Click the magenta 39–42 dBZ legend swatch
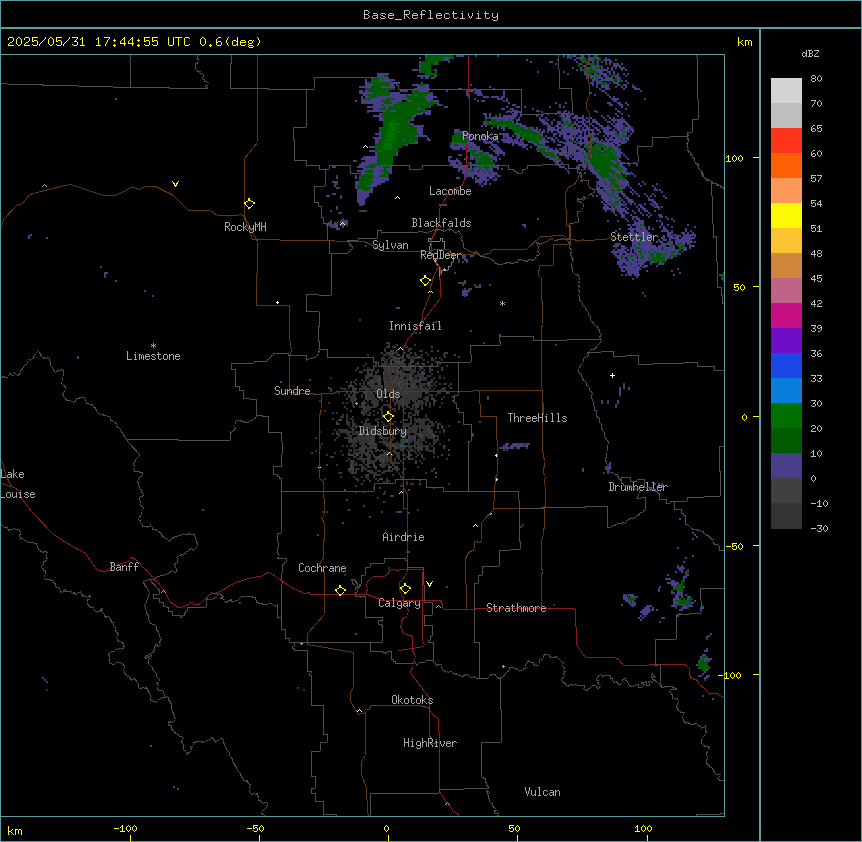This screenshot has height=842, width=862. (786, 315)
